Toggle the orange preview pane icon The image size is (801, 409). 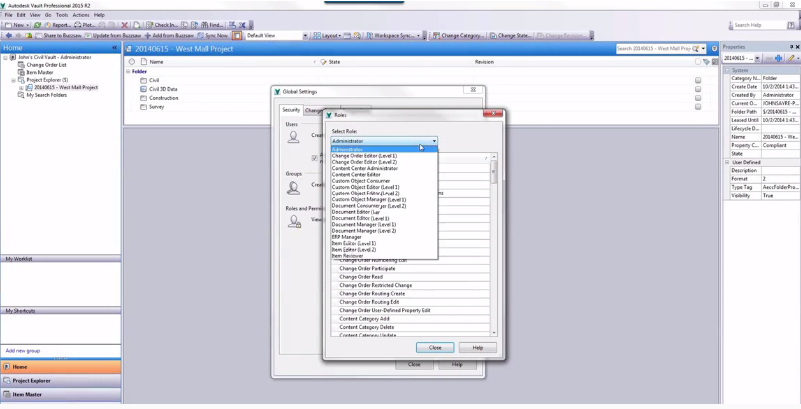tap(237, 36)
